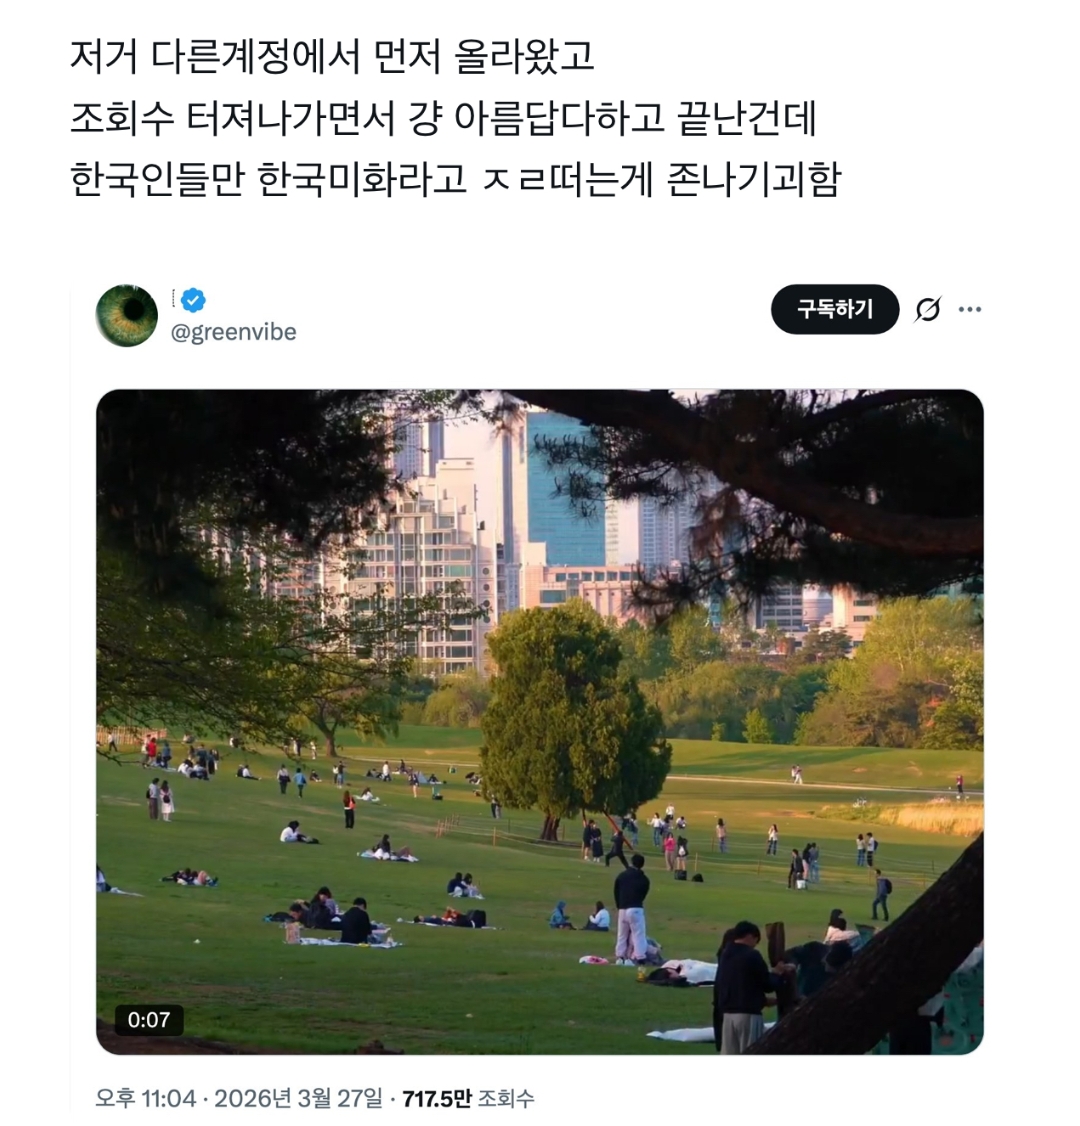Screen dimensions: 1080x1126
Task: Click the 2026년 3월 27일 date
Action: (298, 1098)
